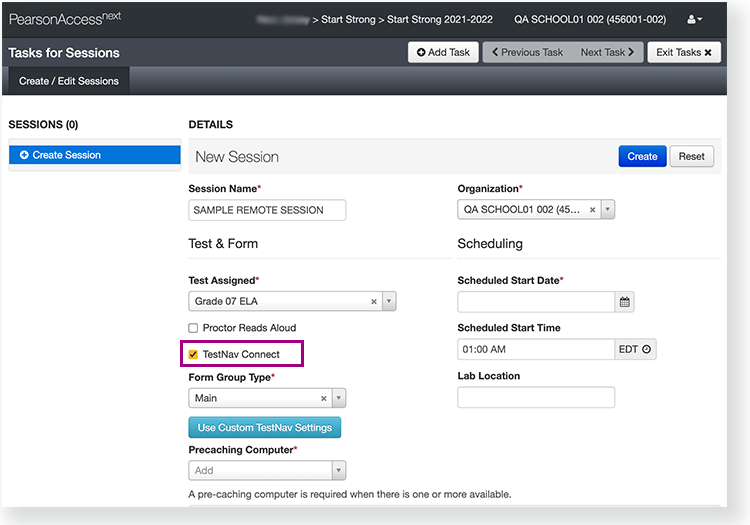Open the Scheduled Start Date calendar icon
Screen dimensions: 750x525
(625, 302)
